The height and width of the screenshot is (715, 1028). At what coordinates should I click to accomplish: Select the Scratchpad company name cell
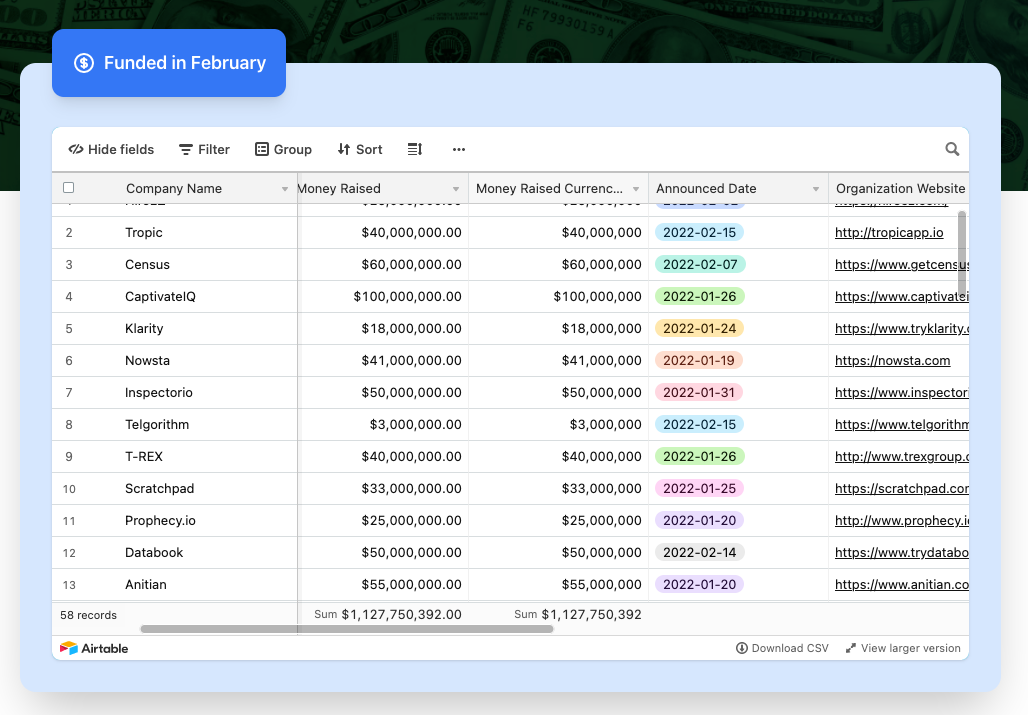tap(175, 489)
